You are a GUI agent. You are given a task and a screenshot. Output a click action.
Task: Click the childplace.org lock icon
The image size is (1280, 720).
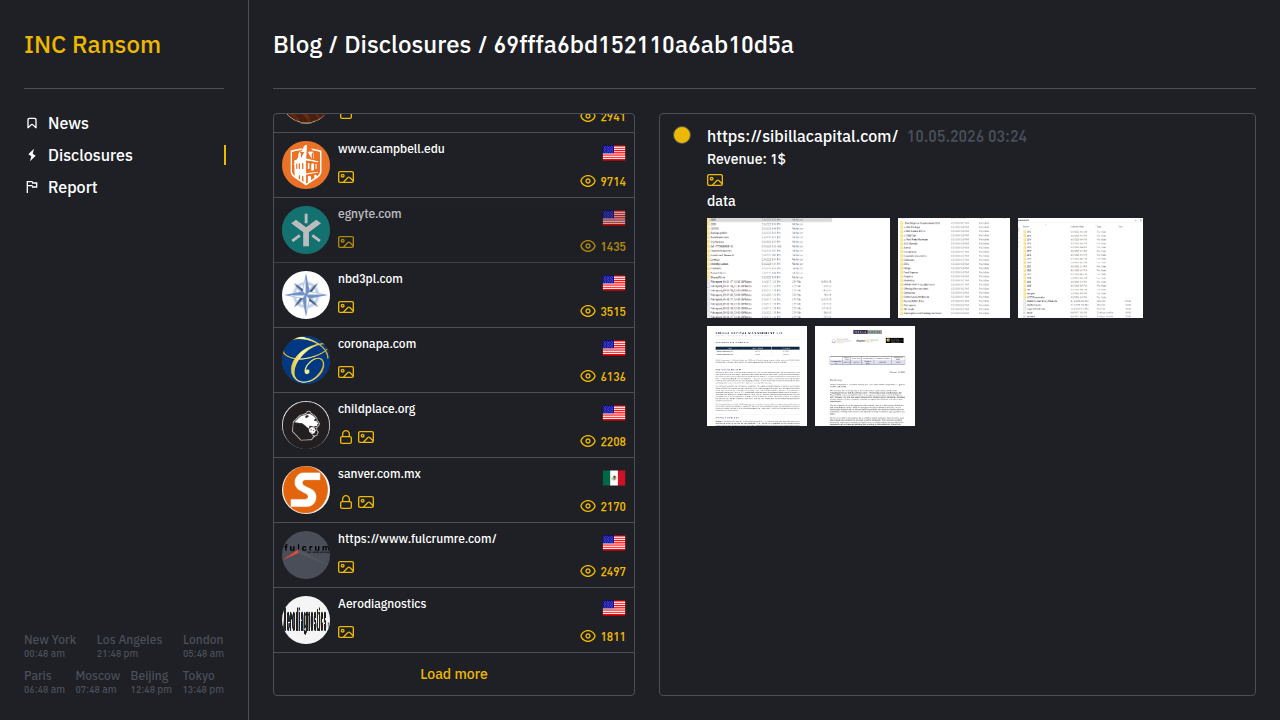click(x=346, y=437)
